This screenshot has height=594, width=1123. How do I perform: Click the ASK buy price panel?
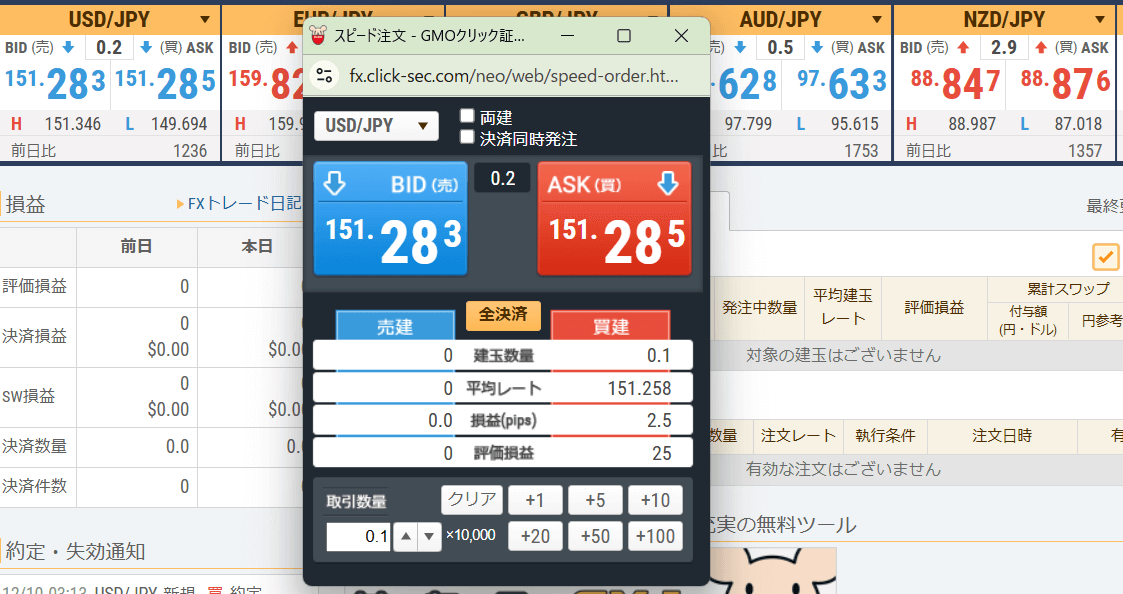[615, 218]
